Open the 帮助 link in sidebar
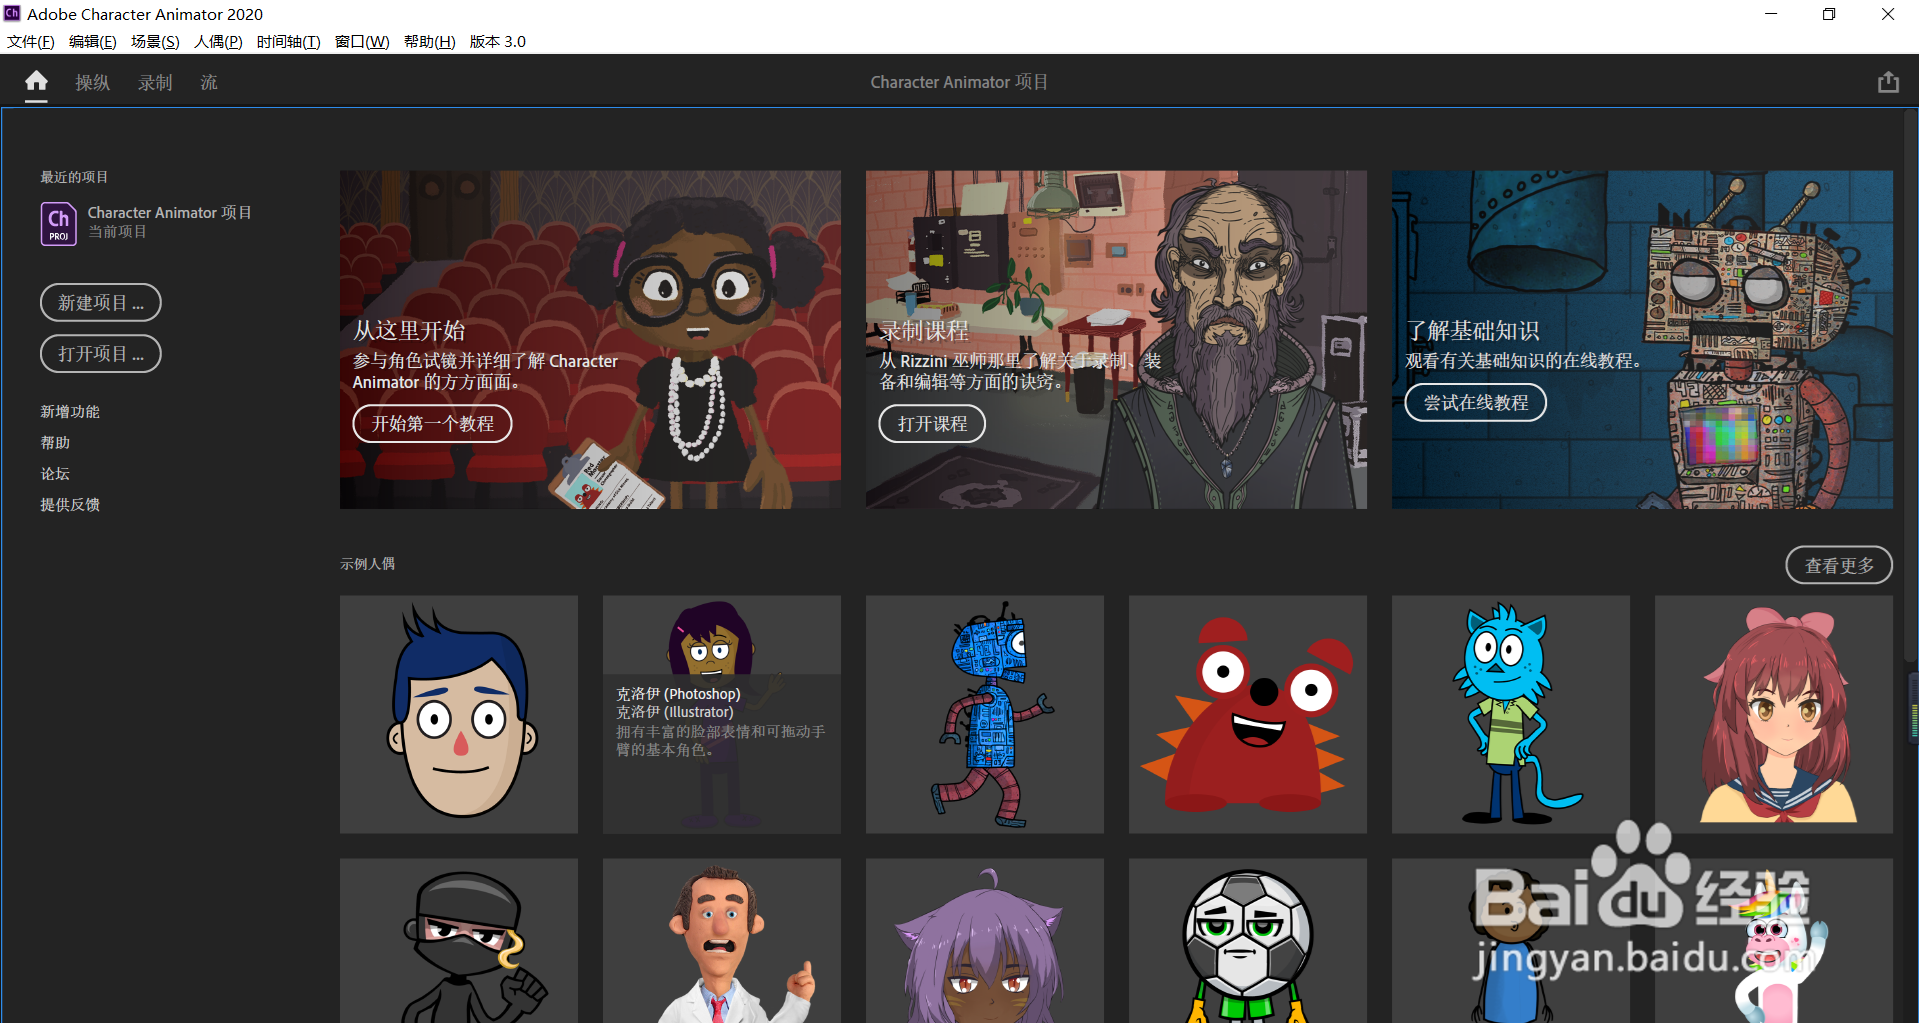Viewport: 1919px width, 1023px height. 55,442
